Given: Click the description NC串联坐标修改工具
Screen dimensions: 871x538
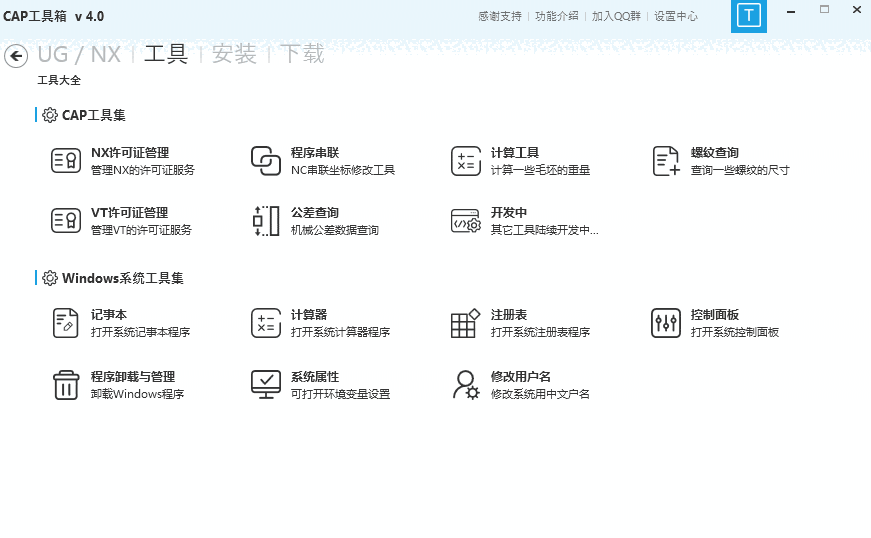Looking at the screenshot, I should pos(343,170).
